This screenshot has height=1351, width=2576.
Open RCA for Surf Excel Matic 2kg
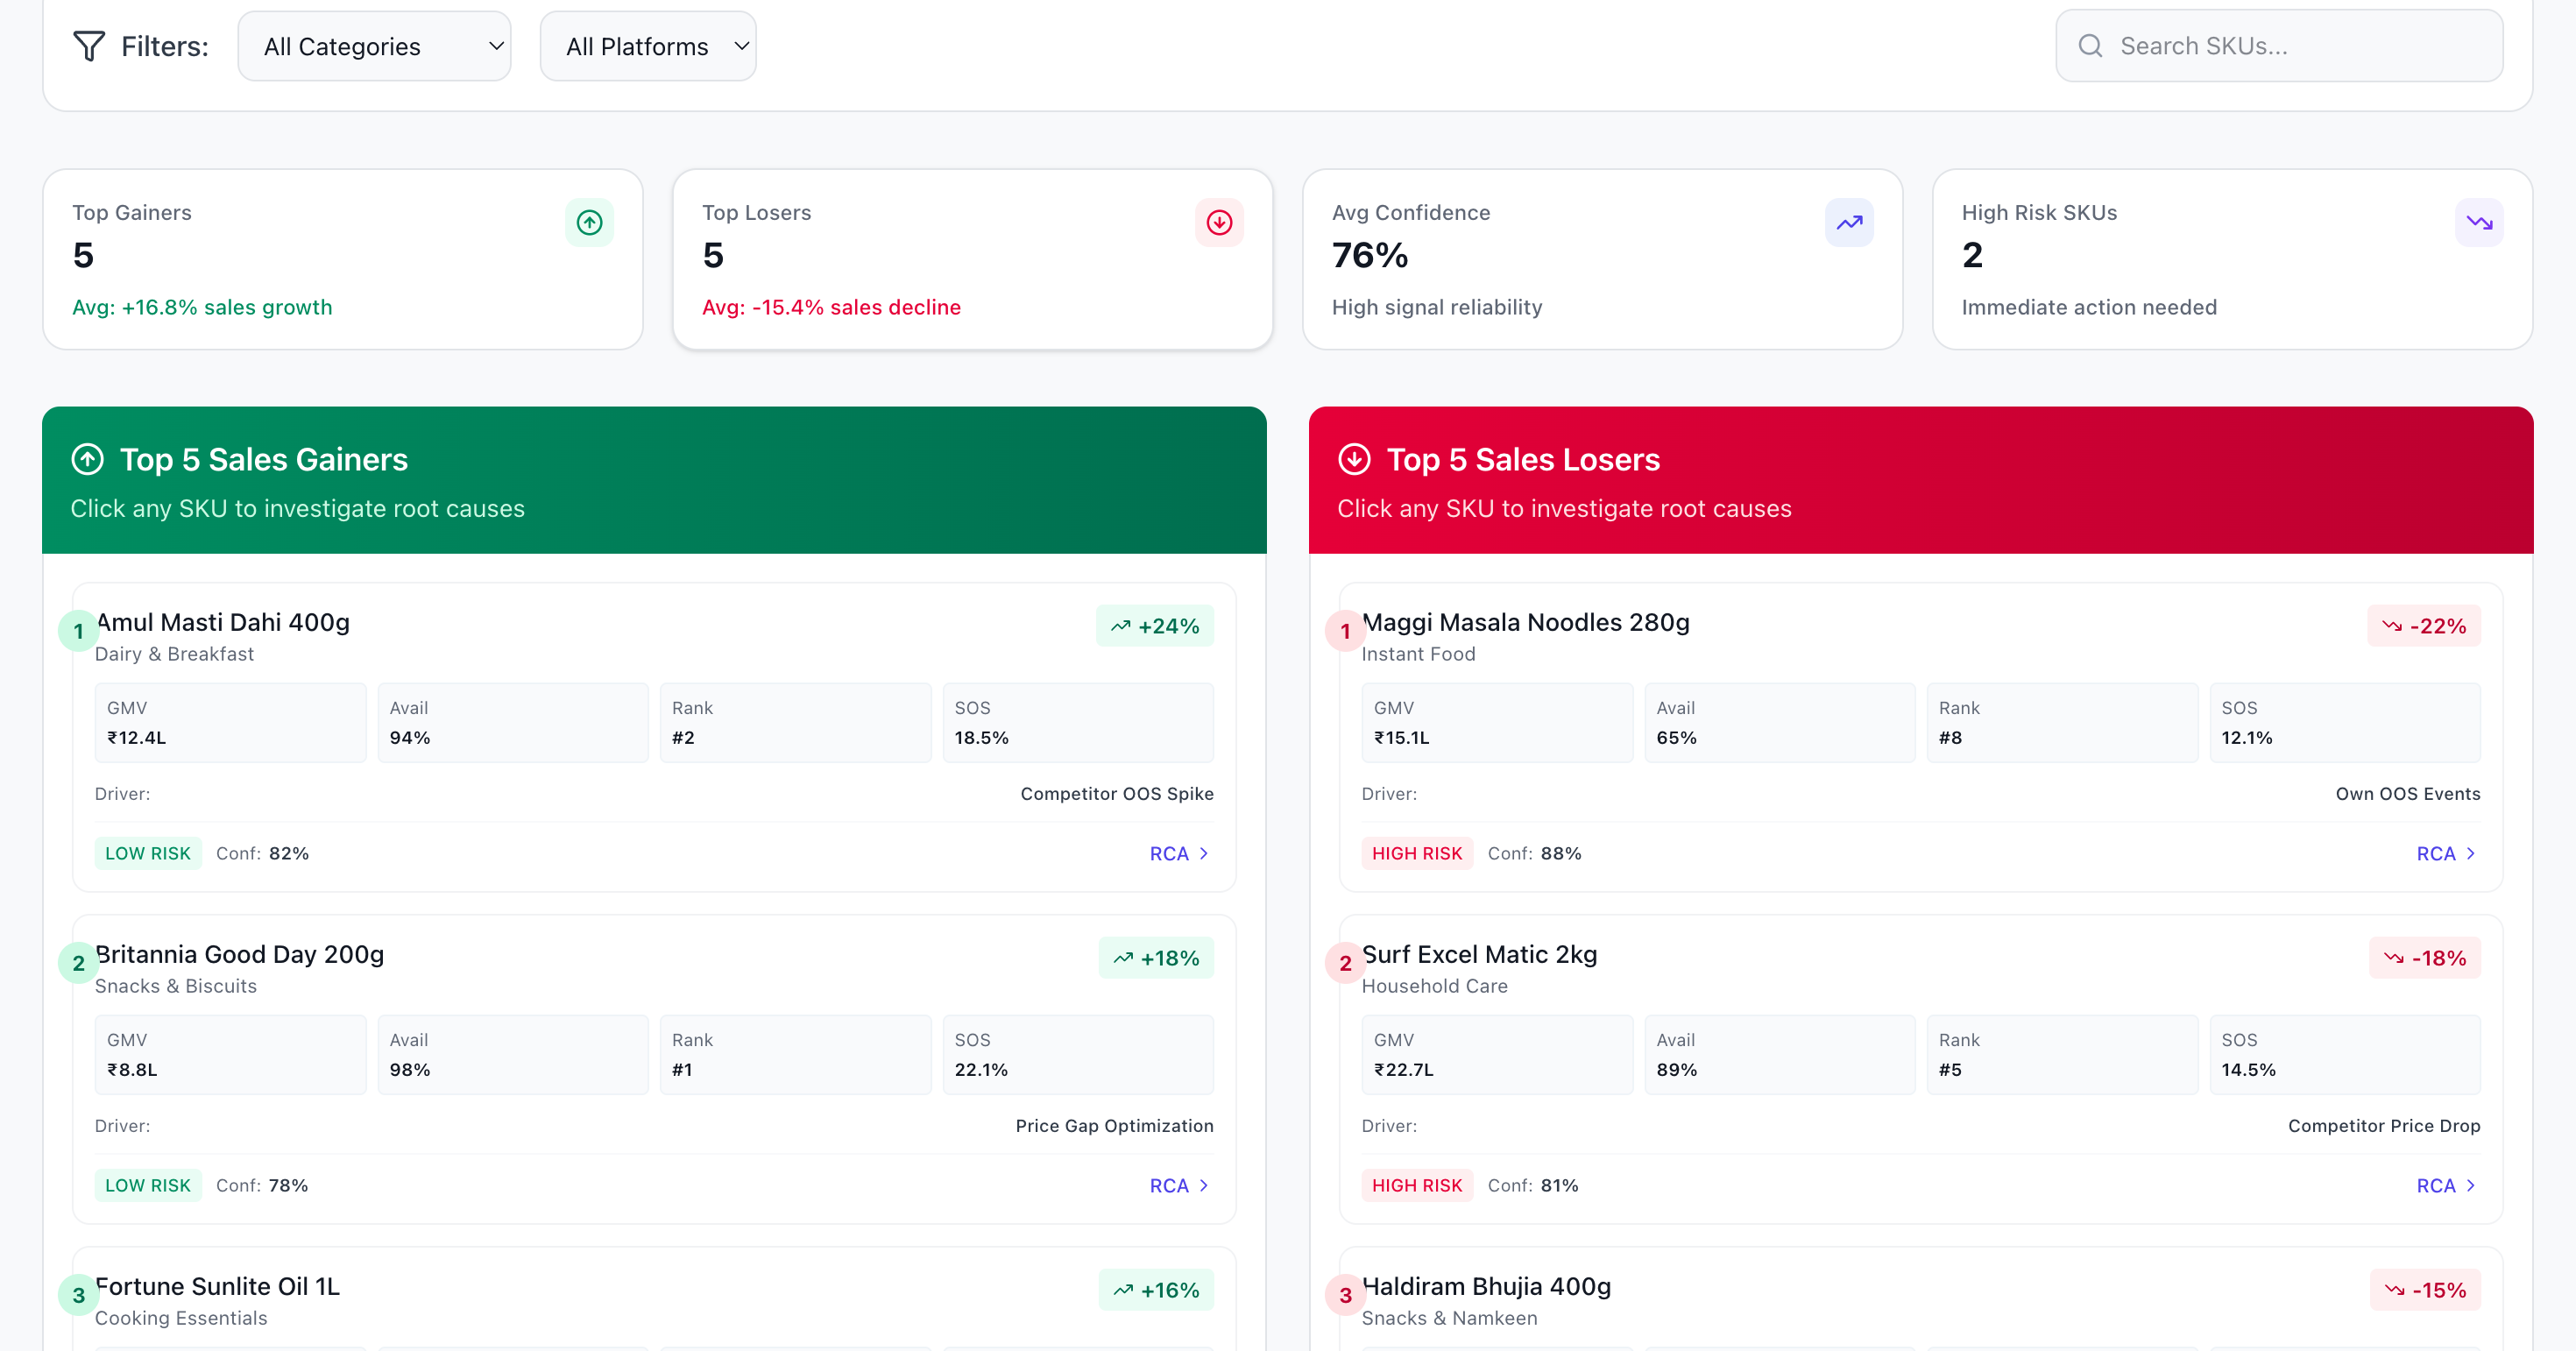coord(2447,1185)
